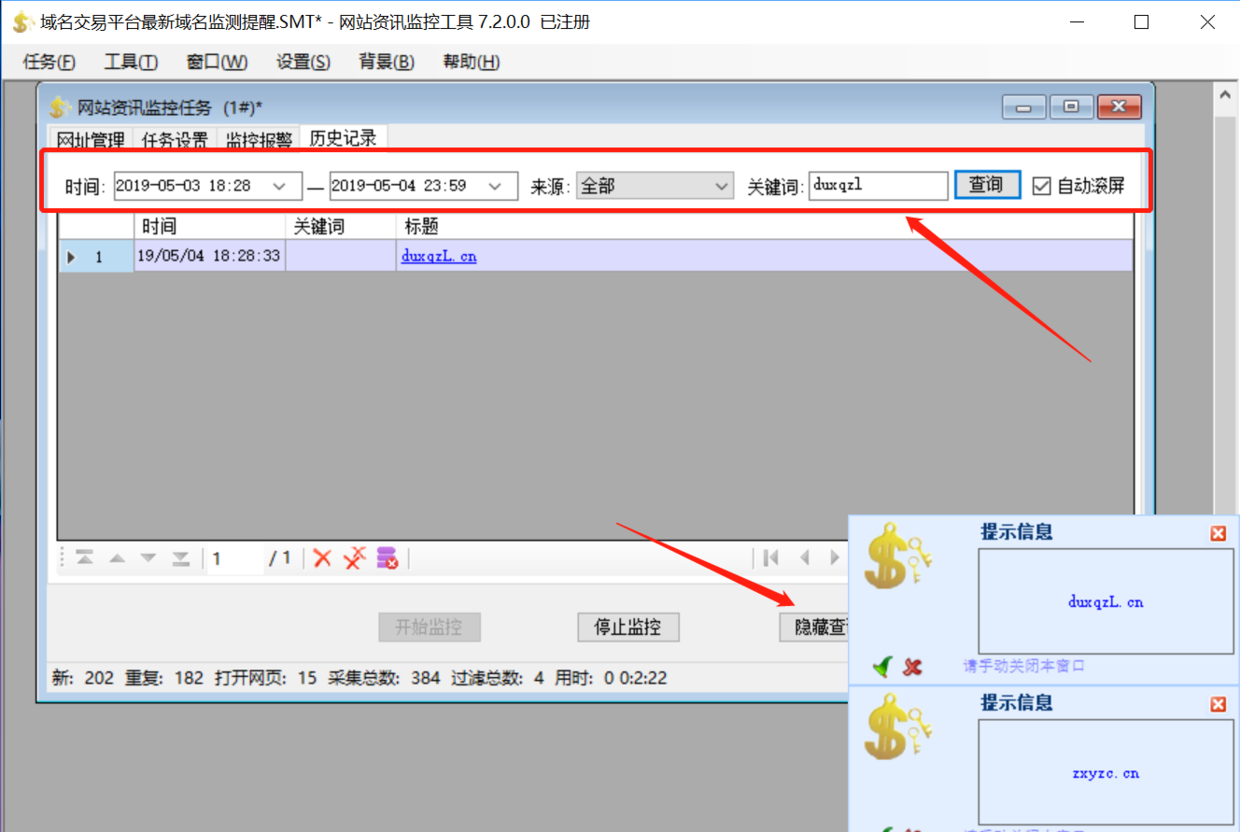Click the app dollar icon in main title bar
Viewport: 1240px width, 832px height.
coord(22,22)
